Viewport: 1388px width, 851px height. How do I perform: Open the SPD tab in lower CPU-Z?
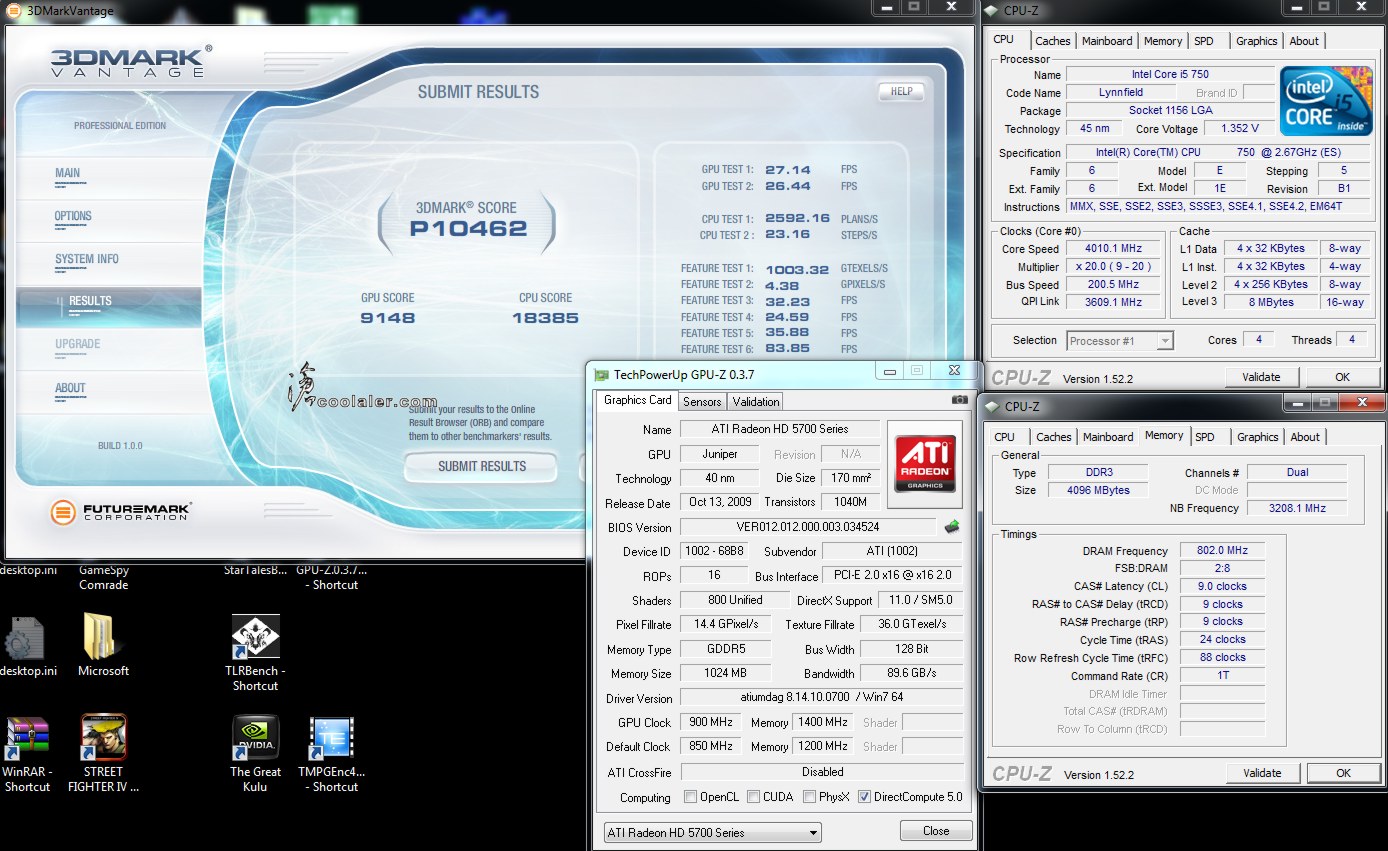tap(1205, 437)
